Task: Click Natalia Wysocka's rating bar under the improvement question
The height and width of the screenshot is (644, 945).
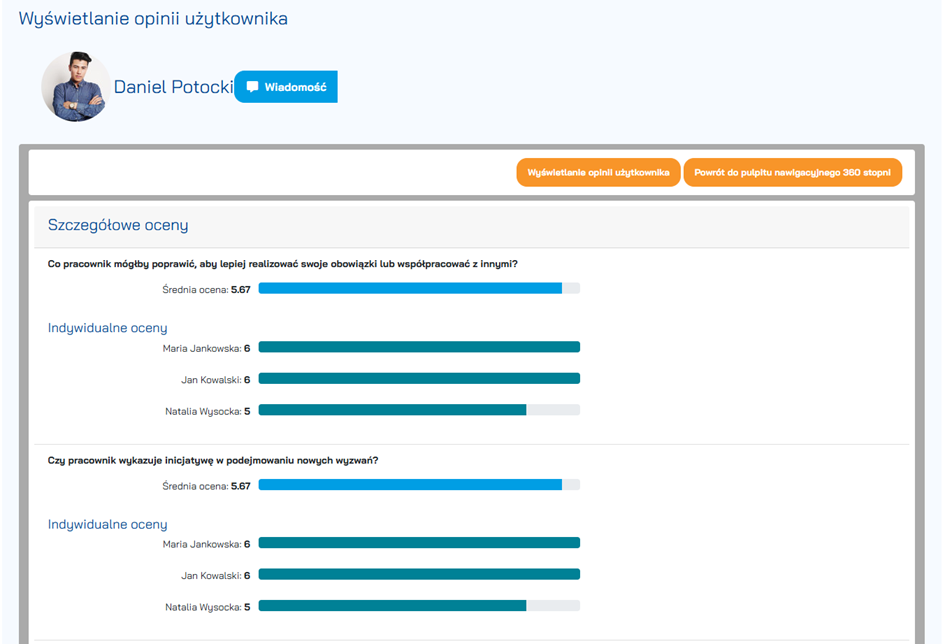Action: tap(418, 410)
